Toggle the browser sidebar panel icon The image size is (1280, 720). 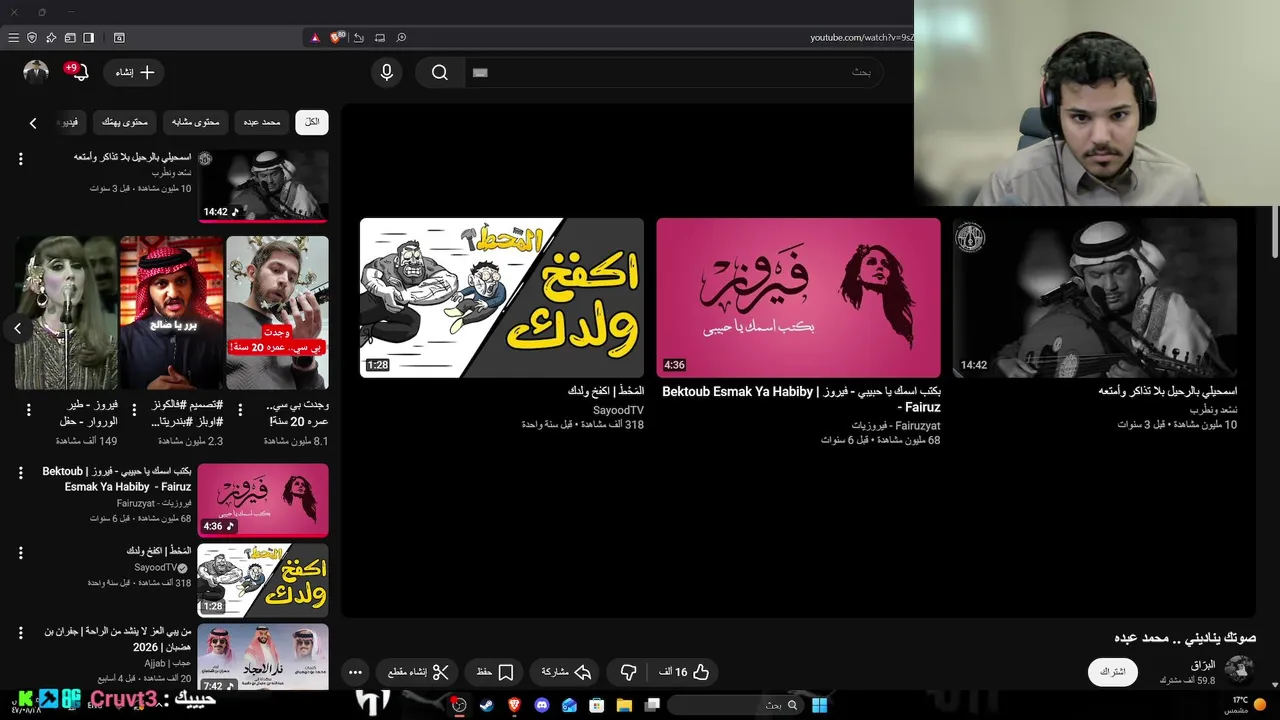pyautogui.click(x=88, y=38)
